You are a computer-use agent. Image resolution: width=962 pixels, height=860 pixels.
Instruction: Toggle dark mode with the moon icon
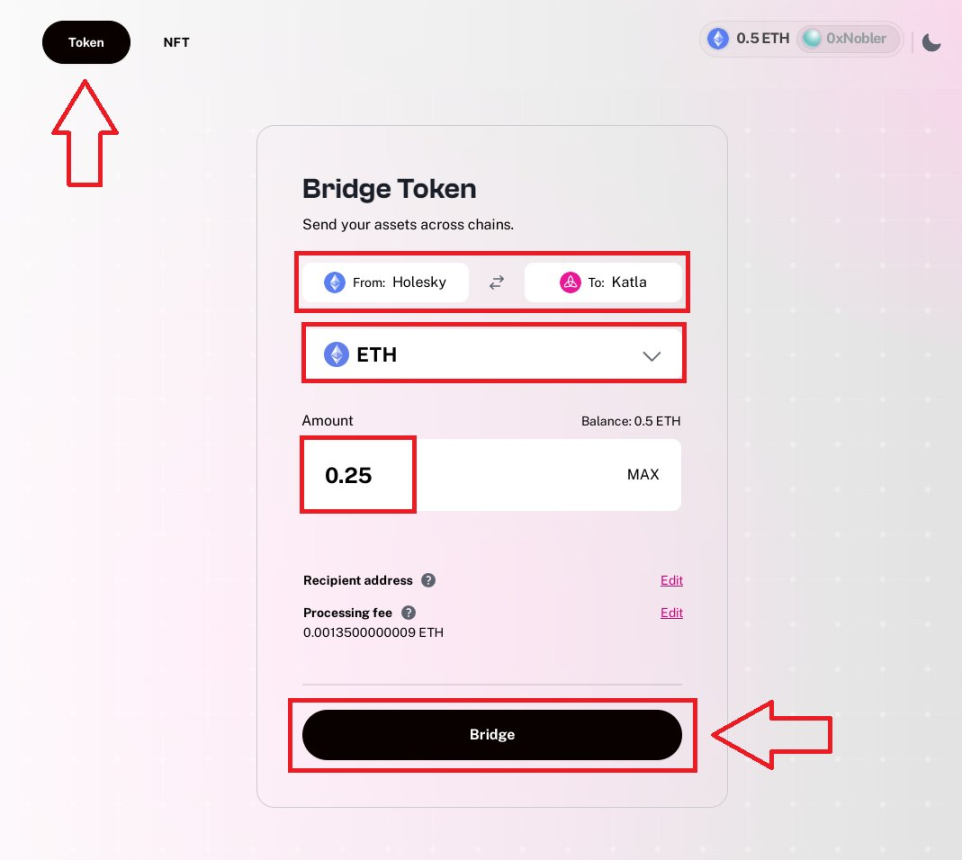[x=932, y=42]
